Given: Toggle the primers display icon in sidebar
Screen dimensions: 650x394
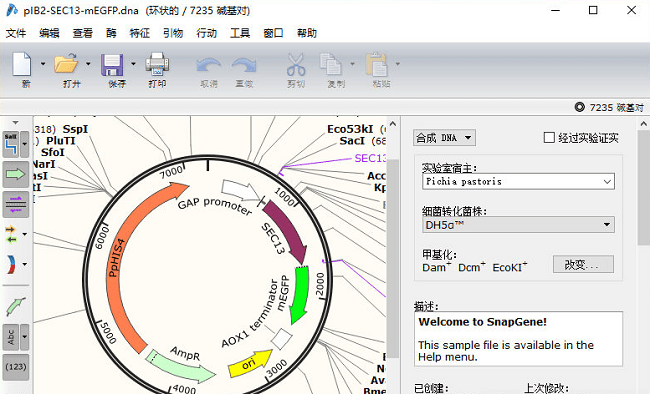Looking at the screenshot, I should click(16, 204).
